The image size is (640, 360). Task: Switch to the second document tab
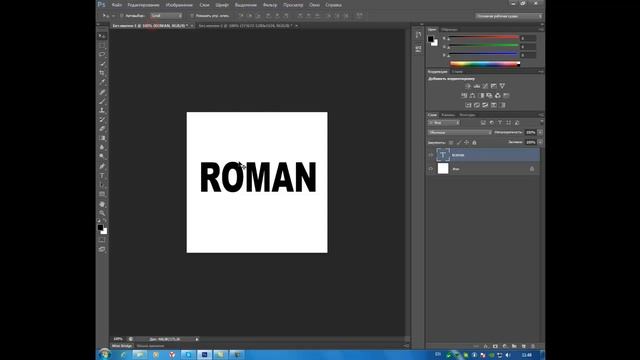pyautogui.click(x=245, y=26)
